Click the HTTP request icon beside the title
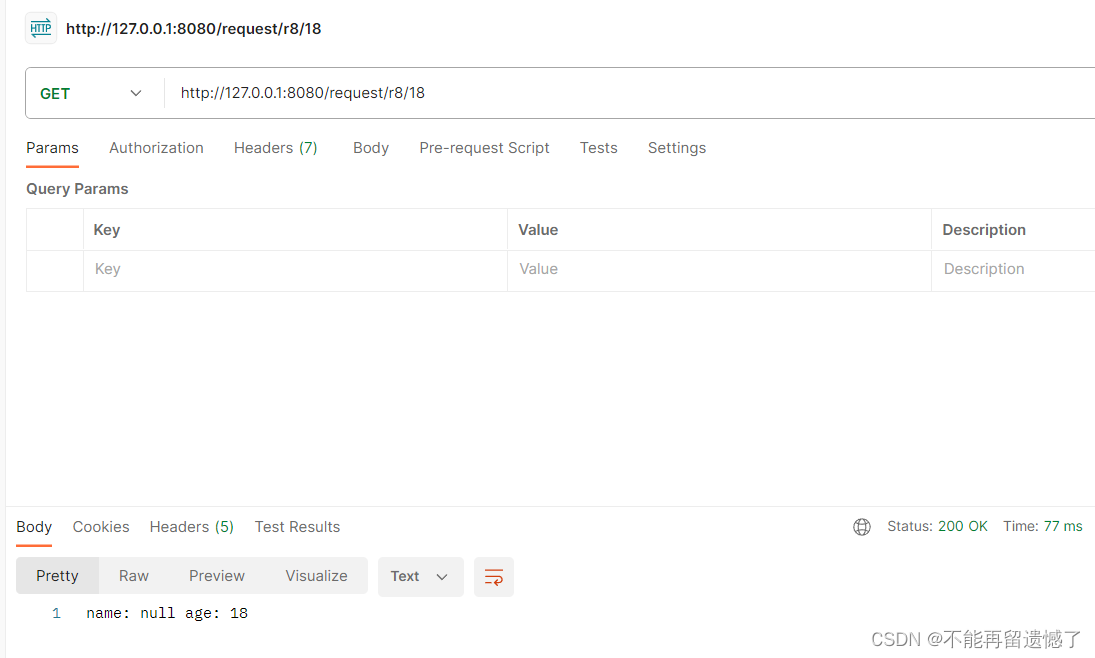The width and height of the screenshot is (1095, 658). [41, 29]
